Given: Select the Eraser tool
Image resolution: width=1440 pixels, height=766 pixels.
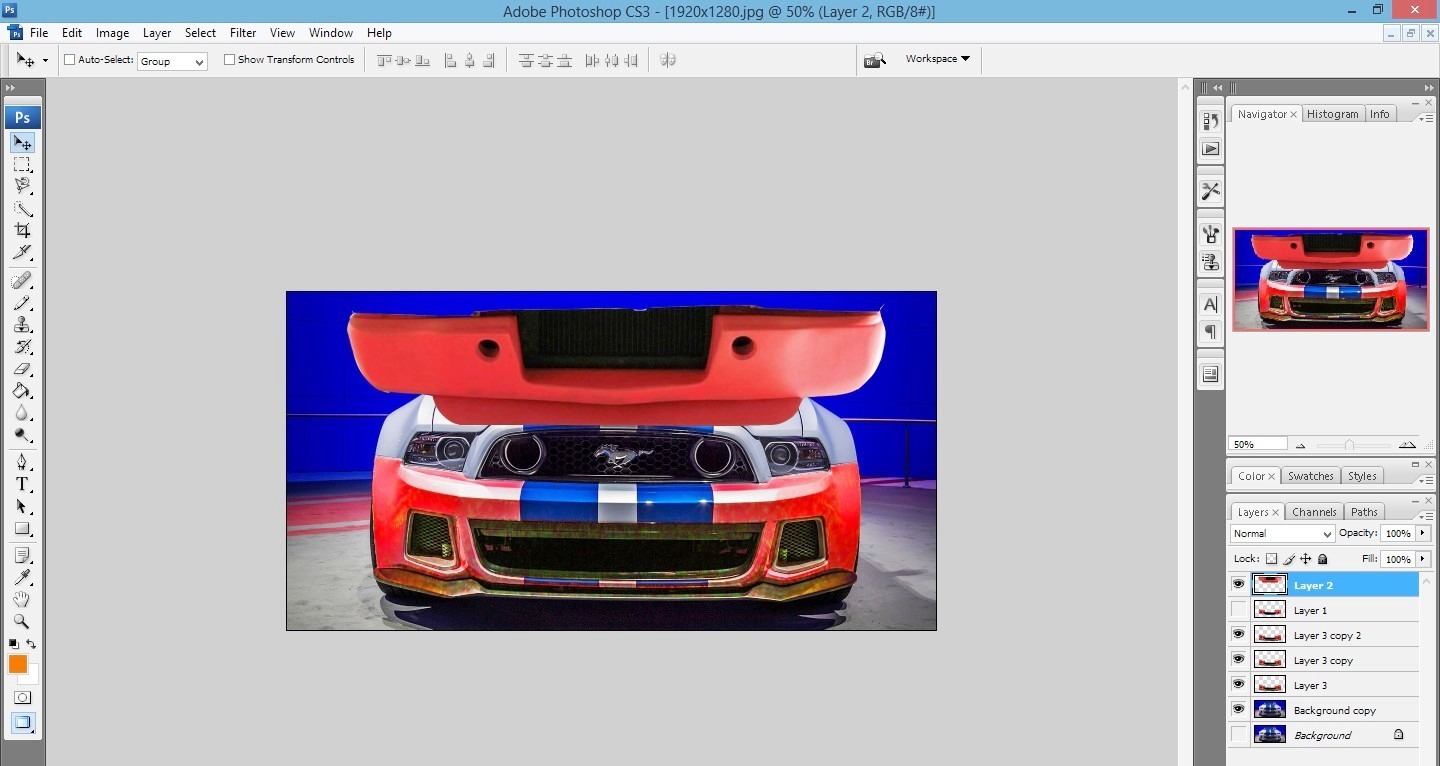Looking at the screenshot, I should click(22, 369).
